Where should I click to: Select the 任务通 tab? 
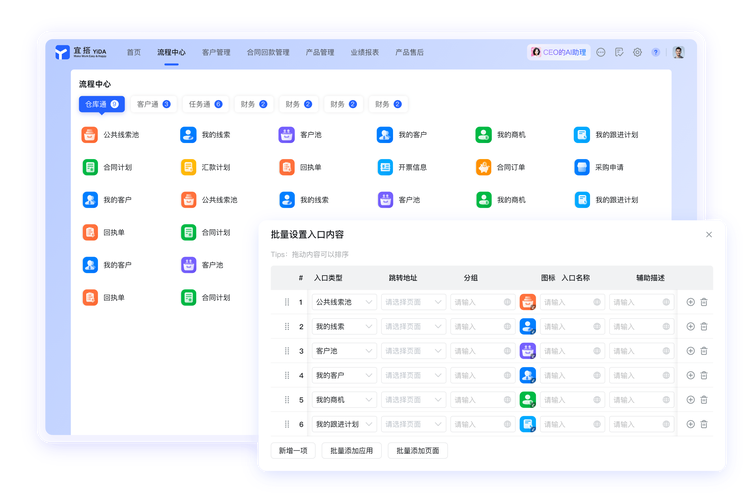click(205, 104)
